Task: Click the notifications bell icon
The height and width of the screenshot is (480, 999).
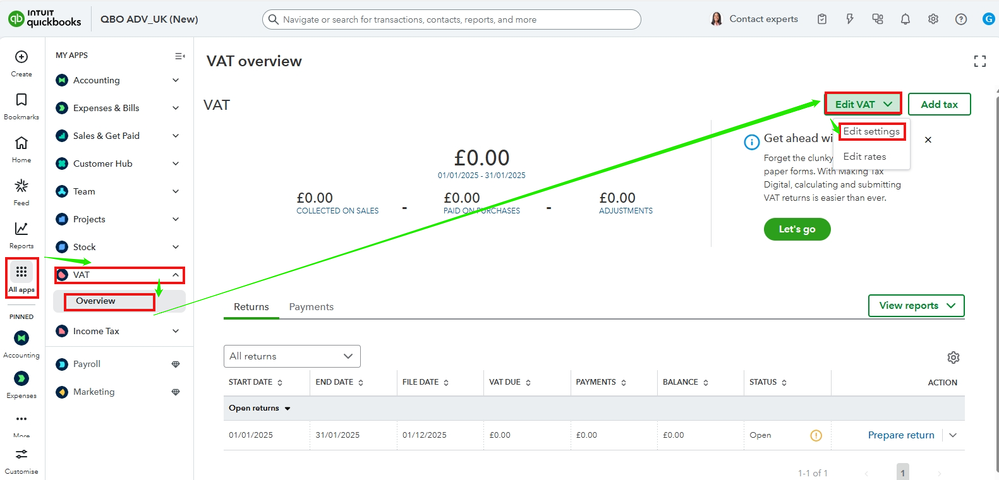Action: point(906,19)
